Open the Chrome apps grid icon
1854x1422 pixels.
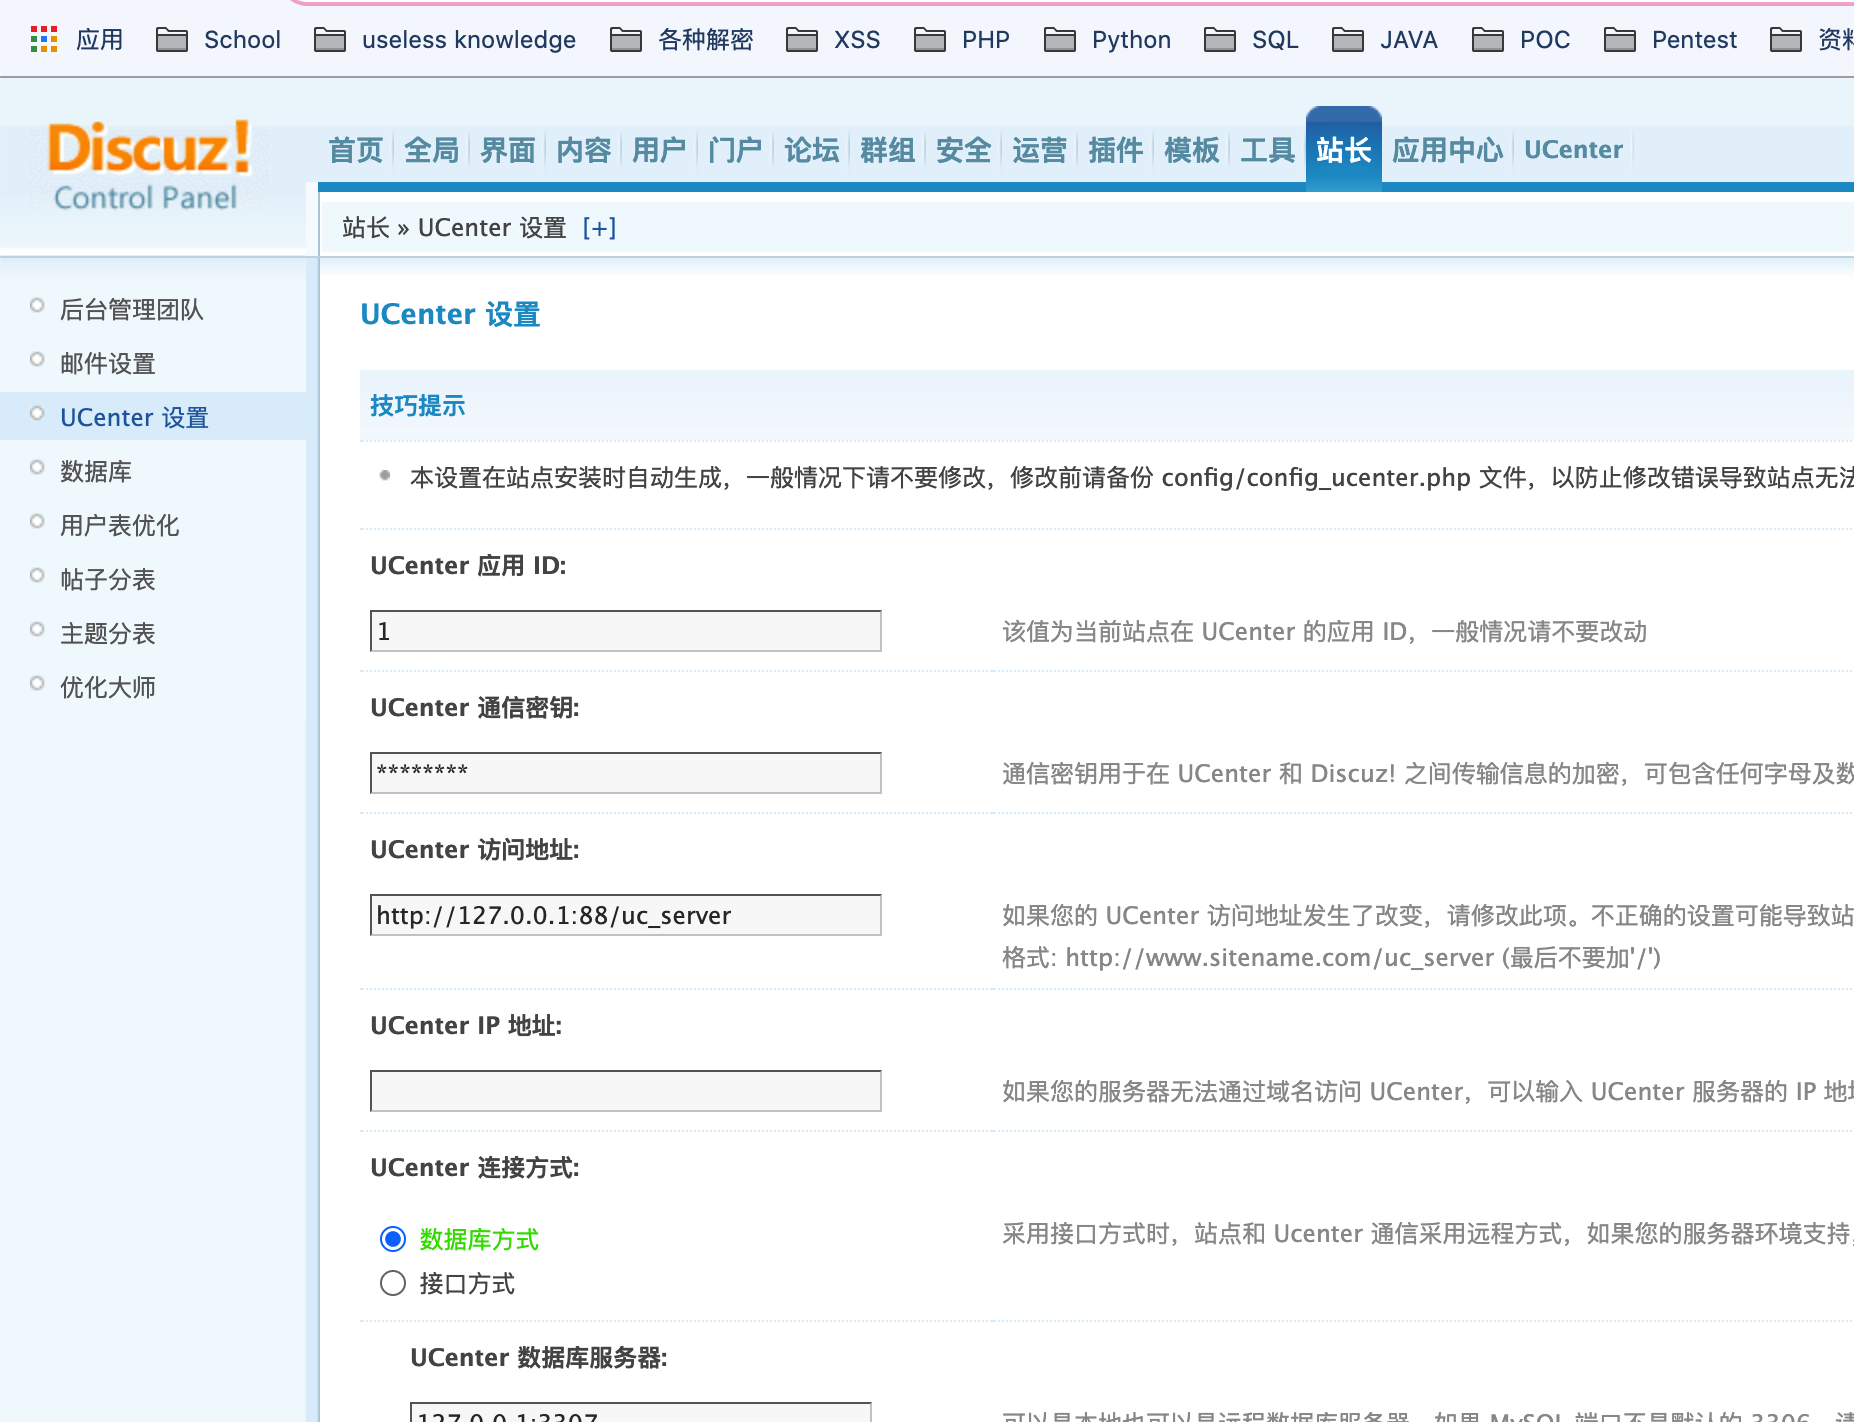tap(44, 40)
